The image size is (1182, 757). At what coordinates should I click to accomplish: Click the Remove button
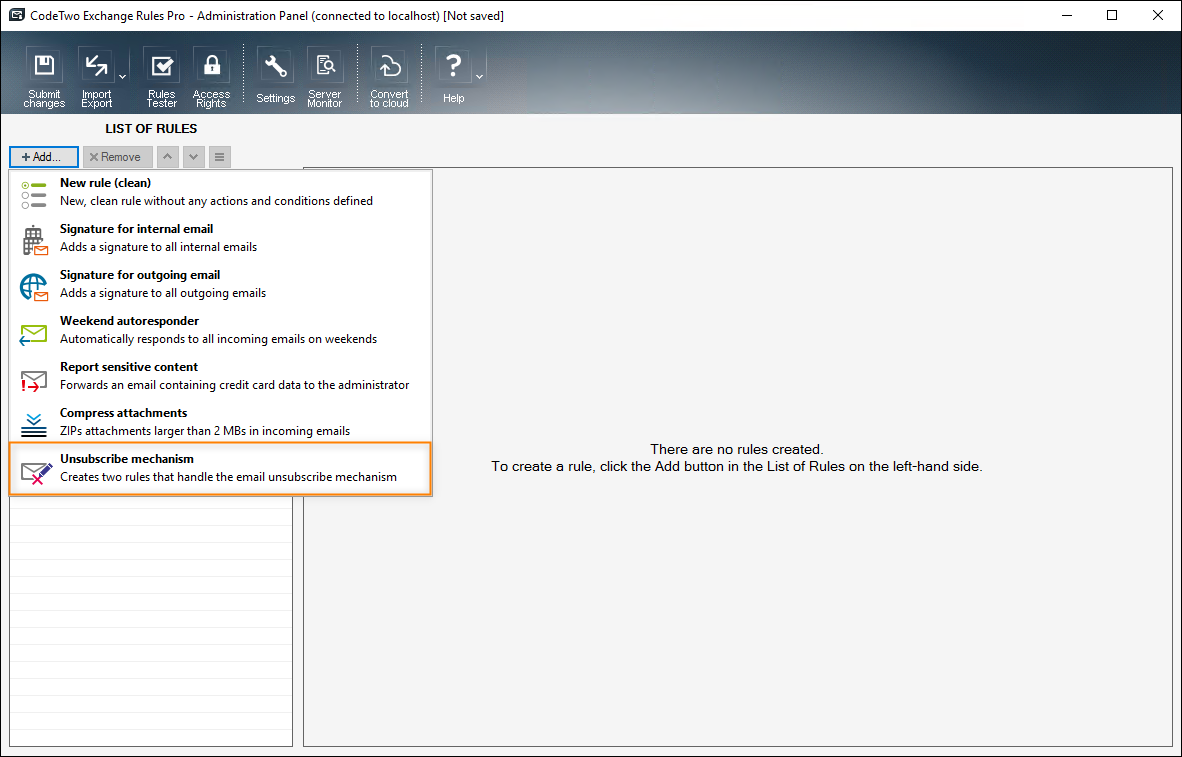(118, 157)
